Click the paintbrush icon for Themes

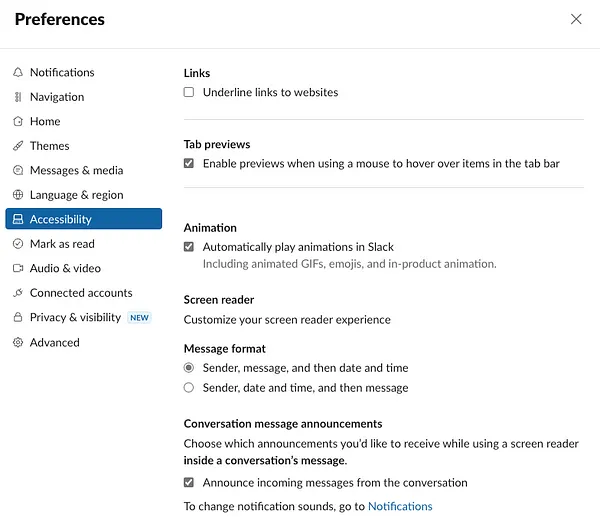[x=18, y=146]
